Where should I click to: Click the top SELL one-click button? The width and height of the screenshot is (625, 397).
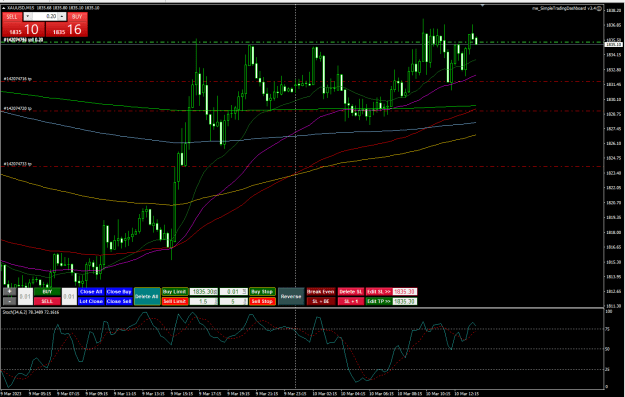pyautogui.click(x=12, y=16)
